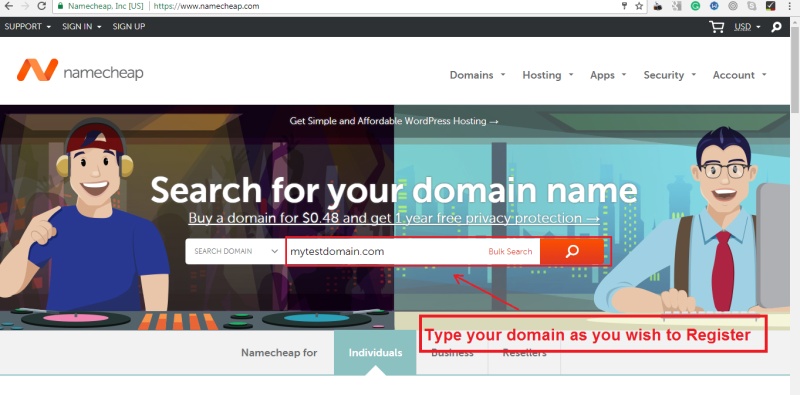
Task: Expand the Apps navigation menu
Action: coord(608,75)
